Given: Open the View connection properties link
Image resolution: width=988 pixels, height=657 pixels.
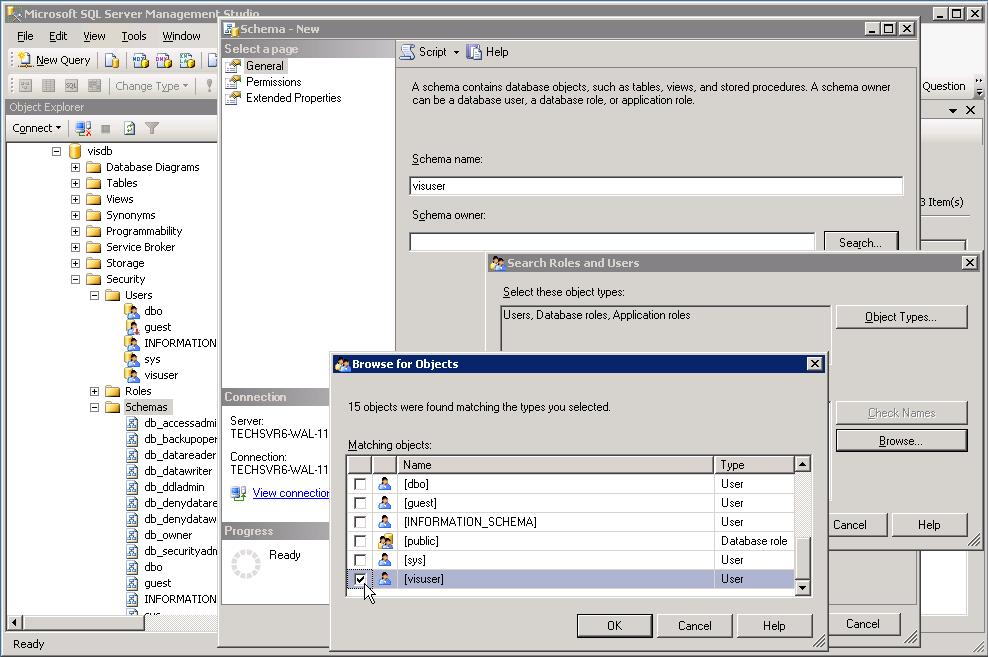Looking at the screenshot, I should coord(290,493).
